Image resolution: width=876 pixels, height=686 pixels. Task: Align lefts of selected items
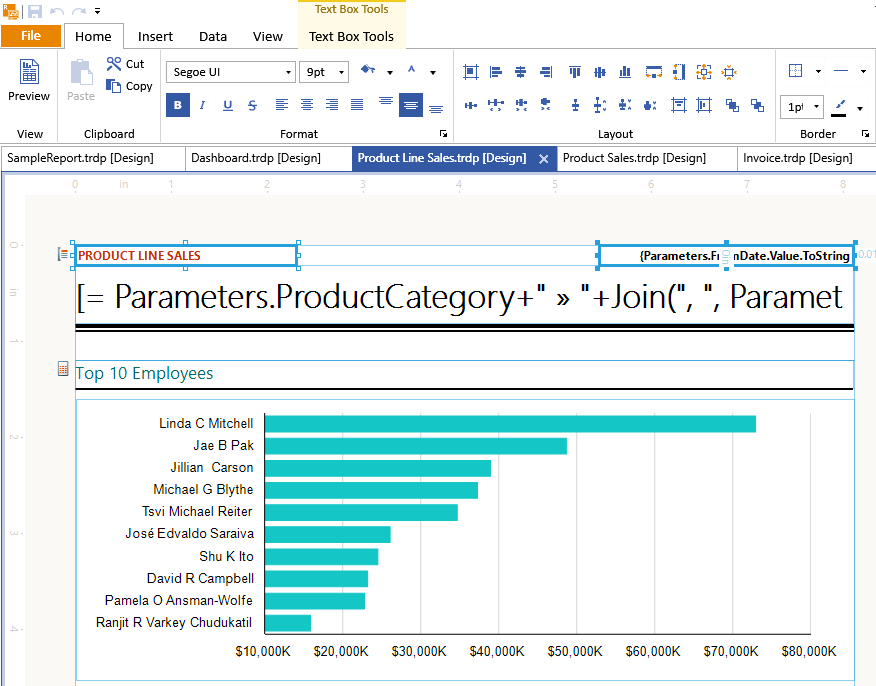(496, 72)
